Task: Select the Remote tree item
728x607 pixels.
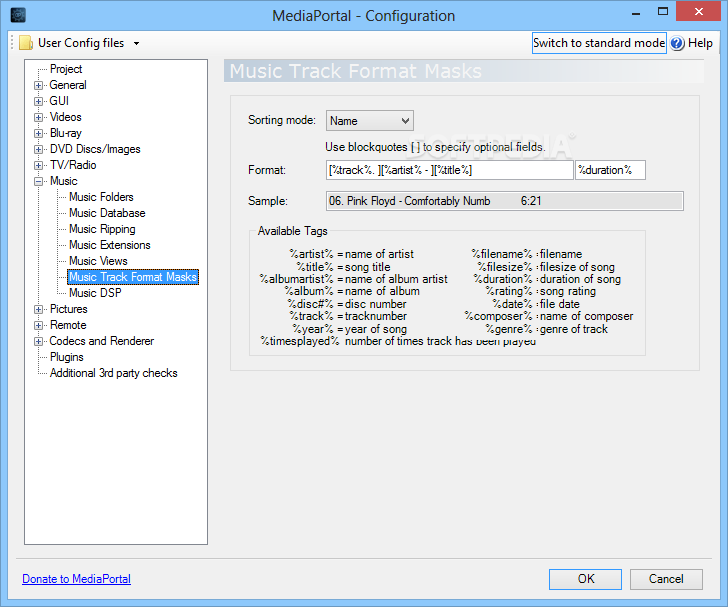Action: pos(68,325)
